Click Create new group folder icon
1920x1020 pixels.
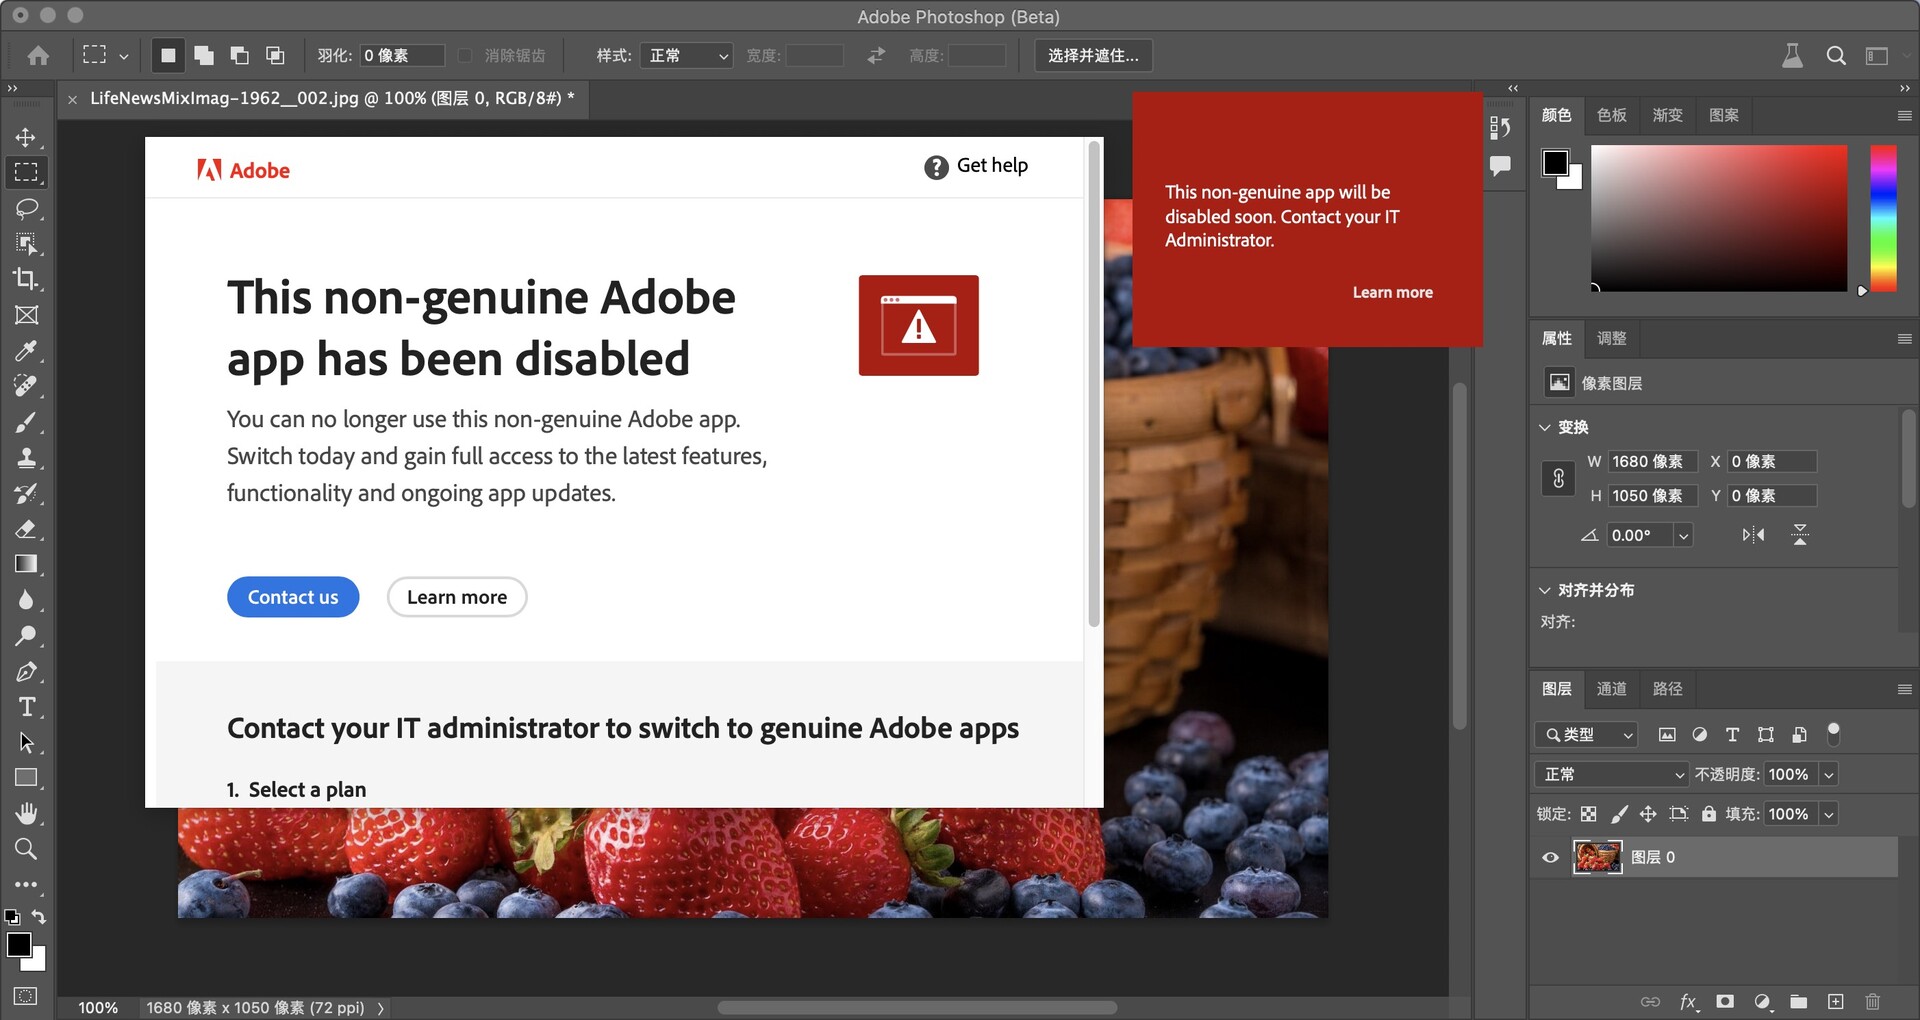[x=1799, y=1001]
